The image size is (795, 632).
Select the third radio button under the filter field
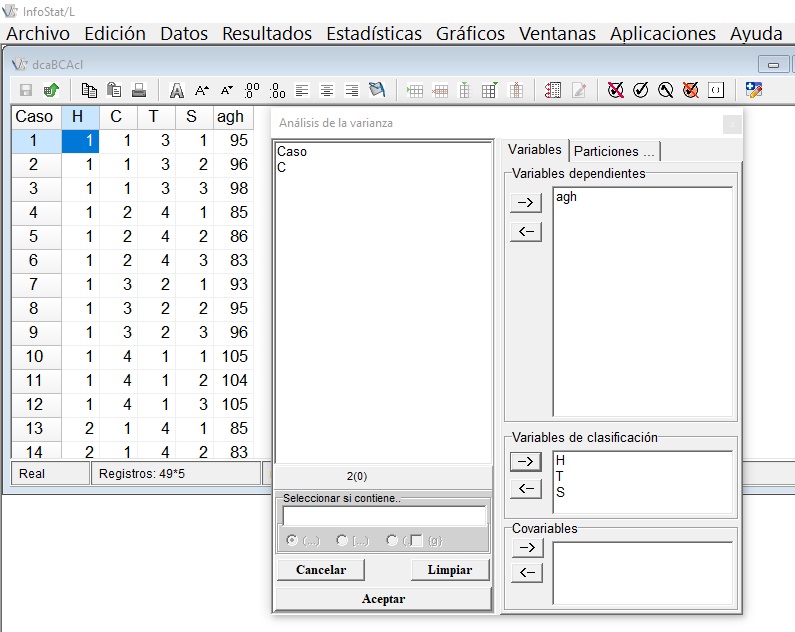point(392,540)
